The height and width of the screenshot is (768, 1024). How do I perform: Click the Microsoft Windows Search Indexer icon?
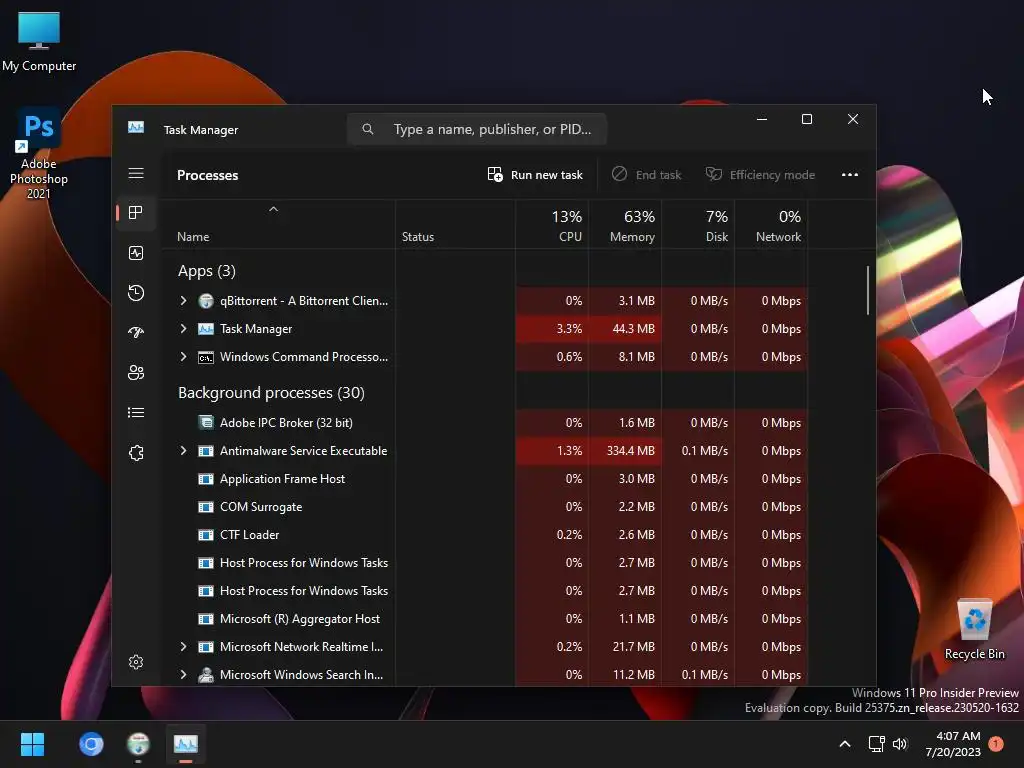click(206, 675)
